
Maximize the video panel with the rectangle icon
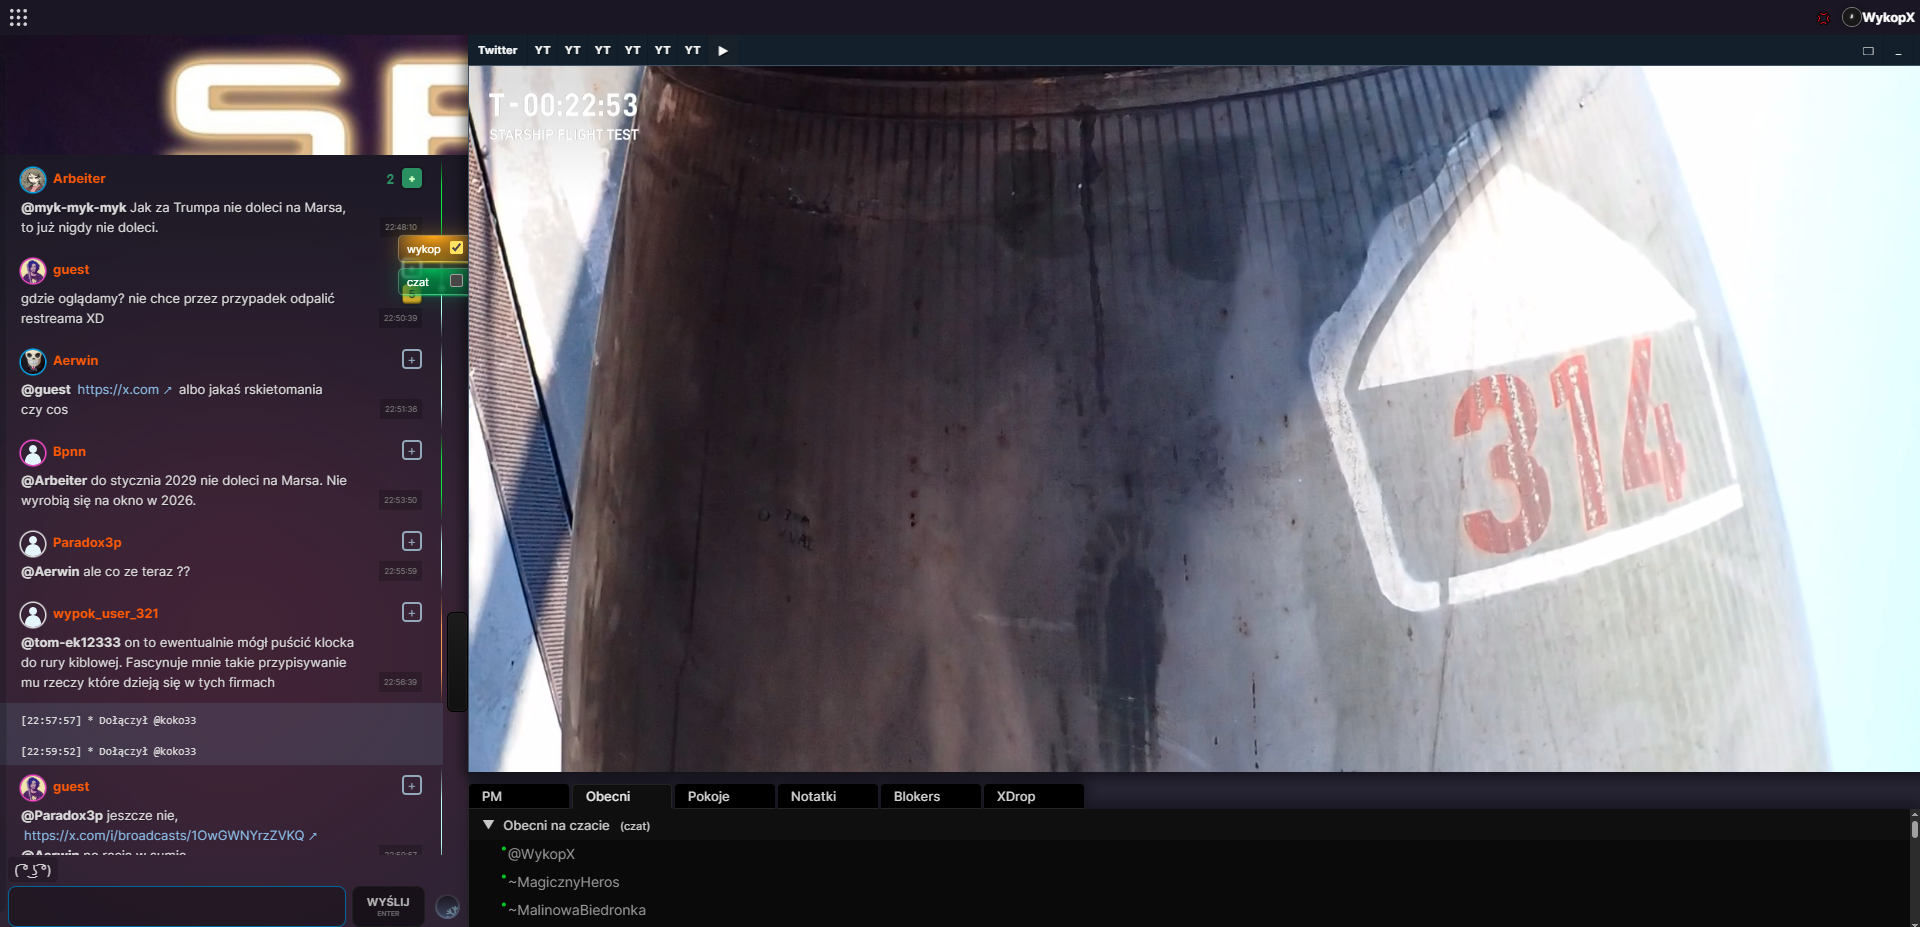coord(1868,51)
